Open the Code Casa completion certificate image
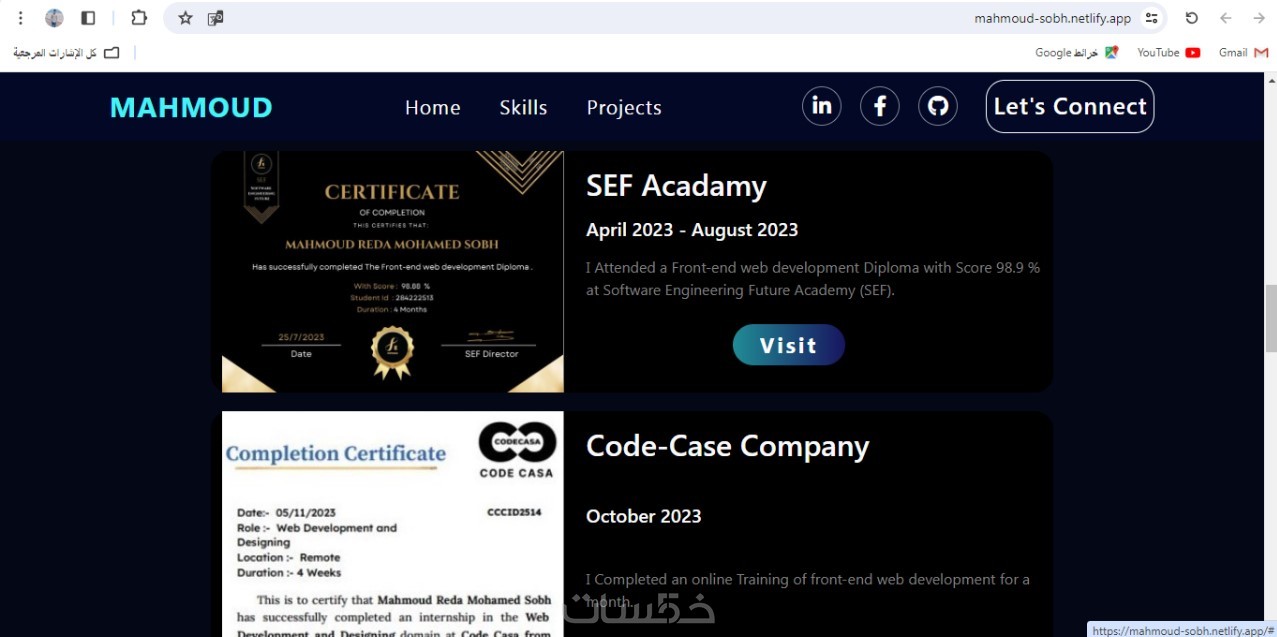Screen dimensions: 1277x637 (x=393, y=524)
